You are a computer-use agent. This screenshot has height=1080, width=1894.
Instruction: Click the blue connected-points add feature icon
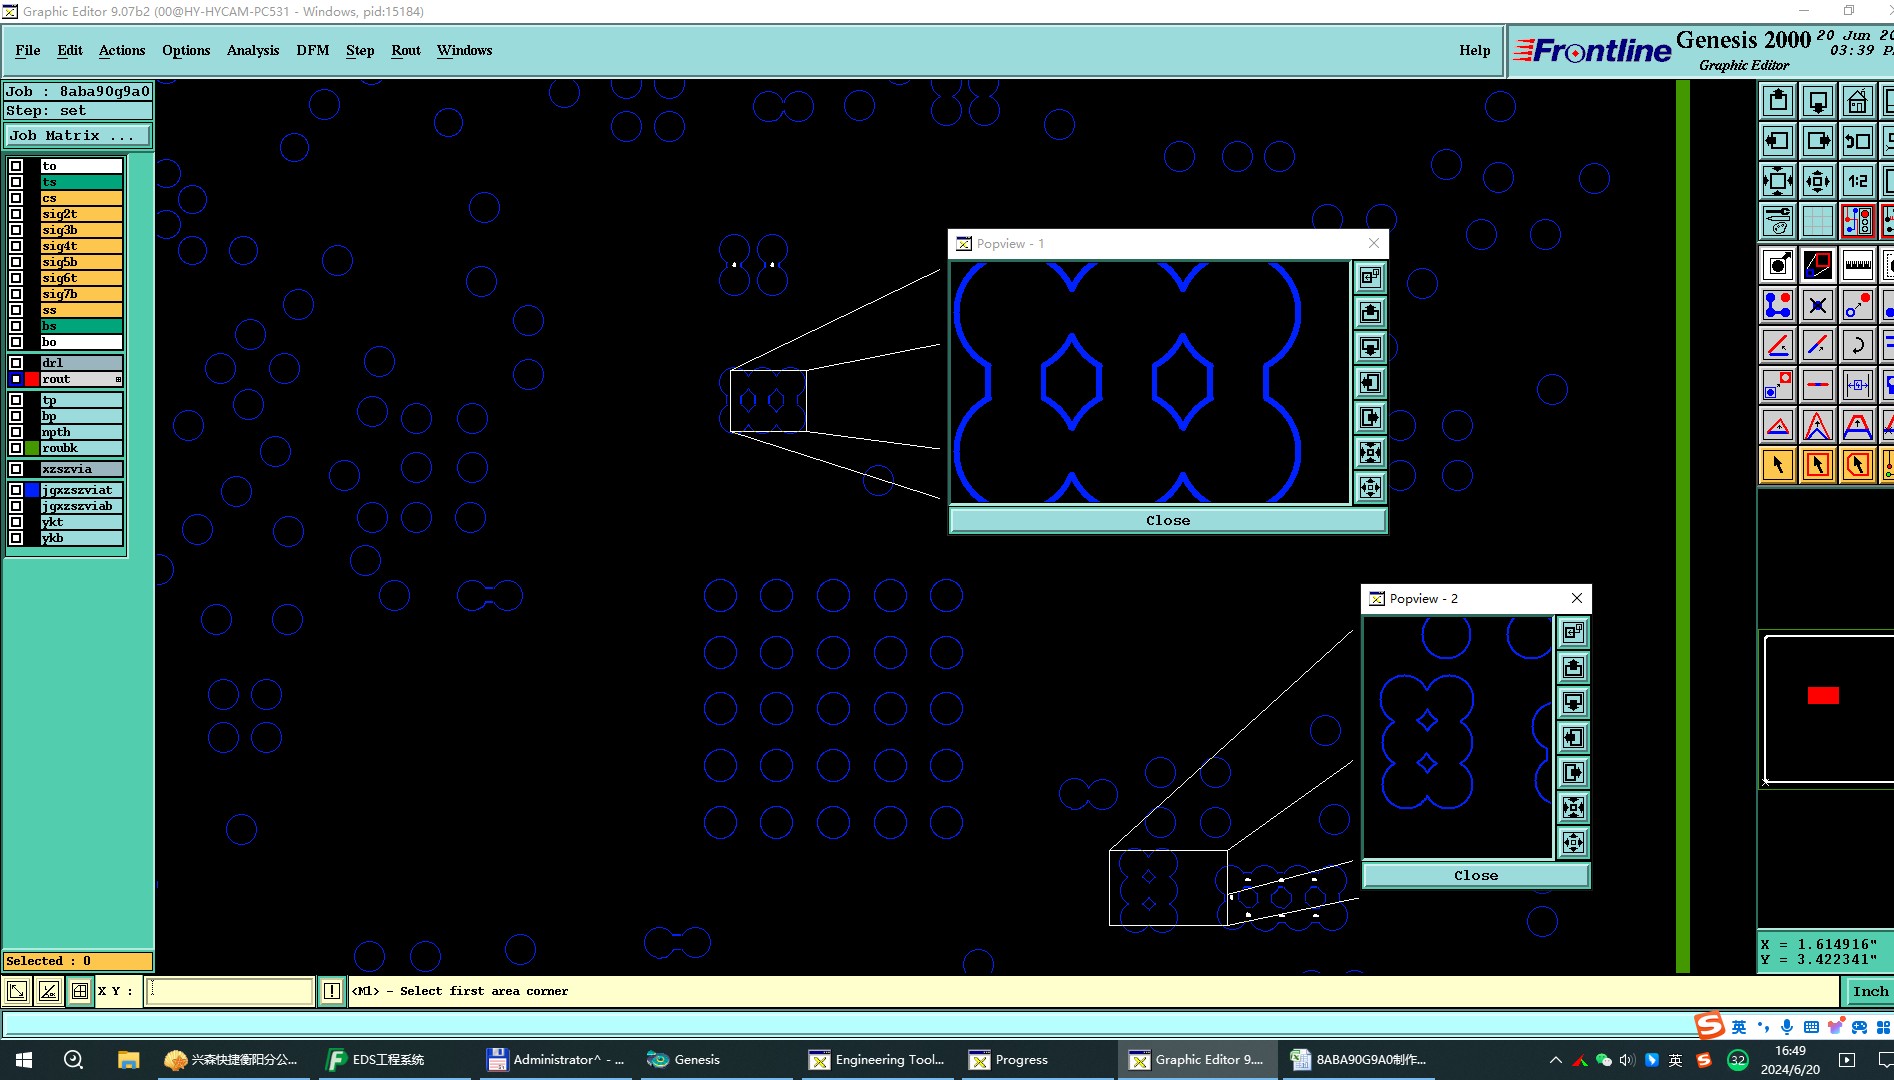tap(1778, 305)
